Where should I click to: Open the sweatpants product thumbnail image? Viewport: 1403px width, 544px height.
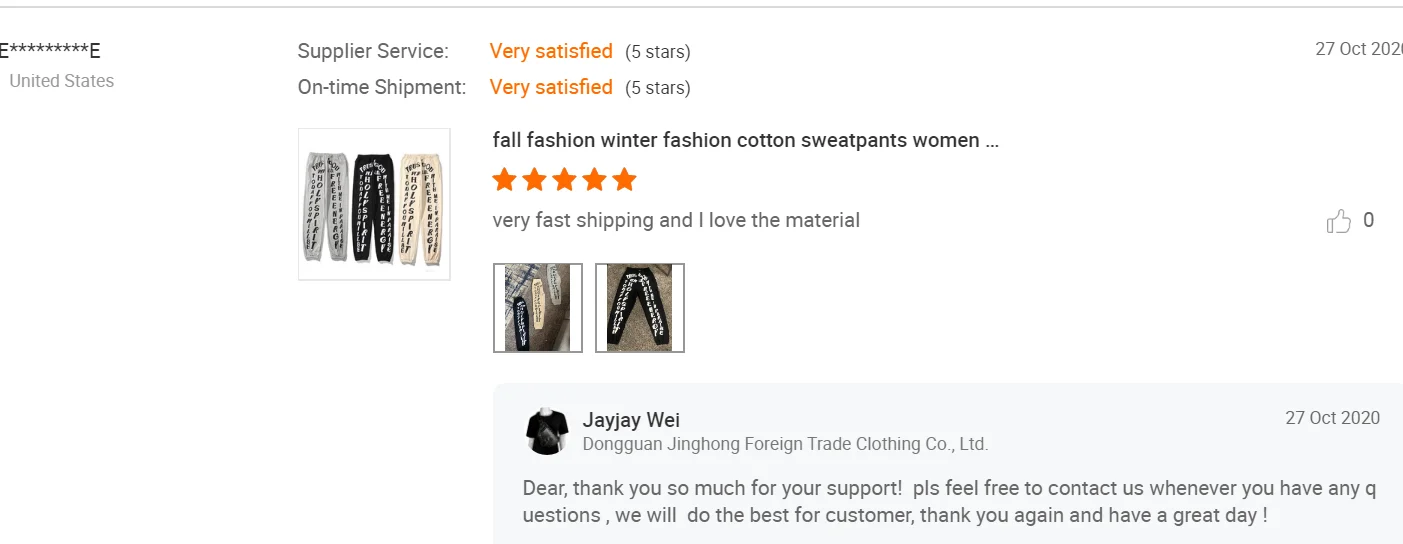(374, 204)
